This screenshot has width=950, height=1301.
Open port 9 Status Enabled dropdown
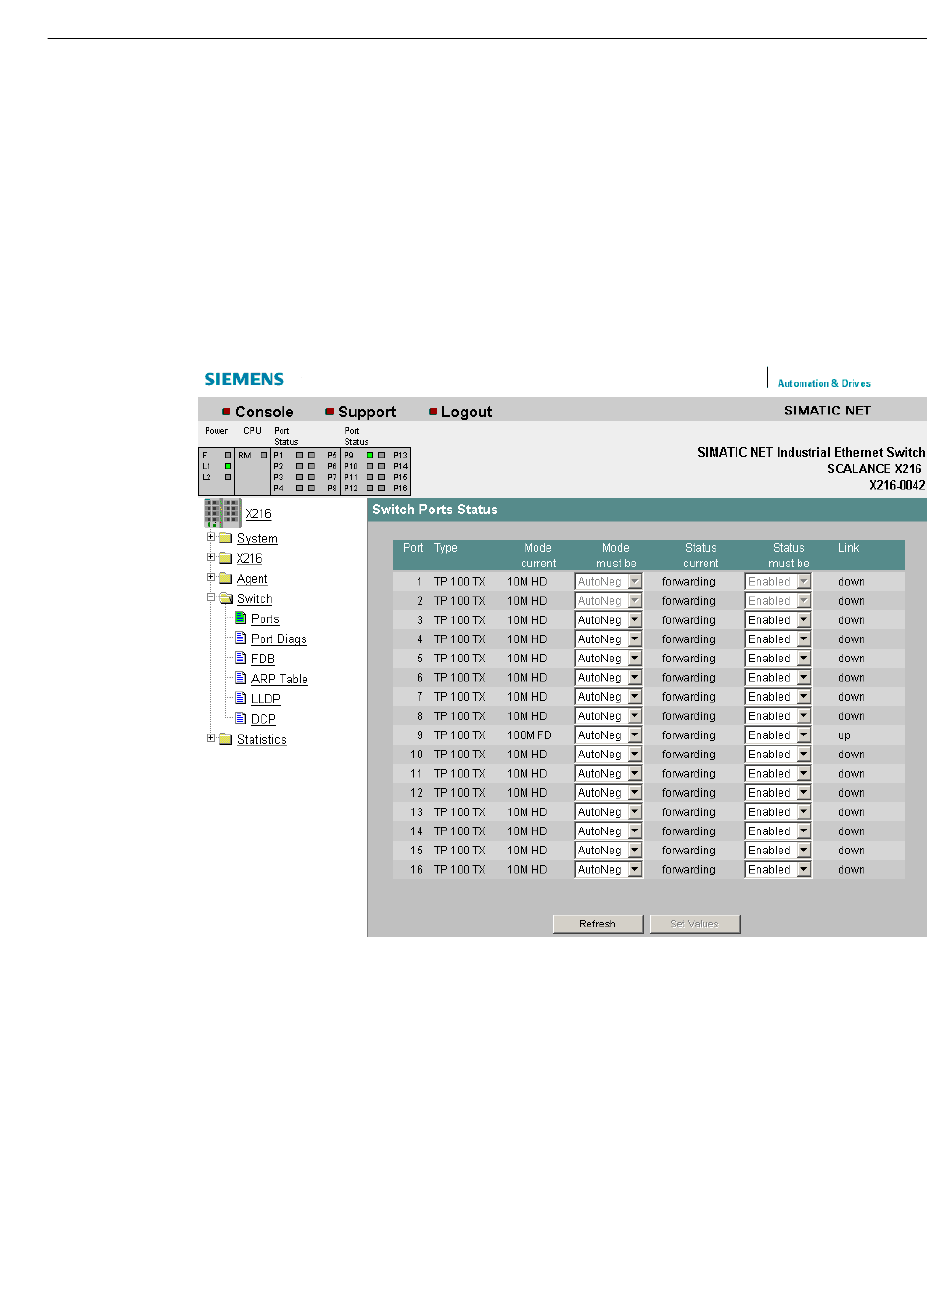778,735
